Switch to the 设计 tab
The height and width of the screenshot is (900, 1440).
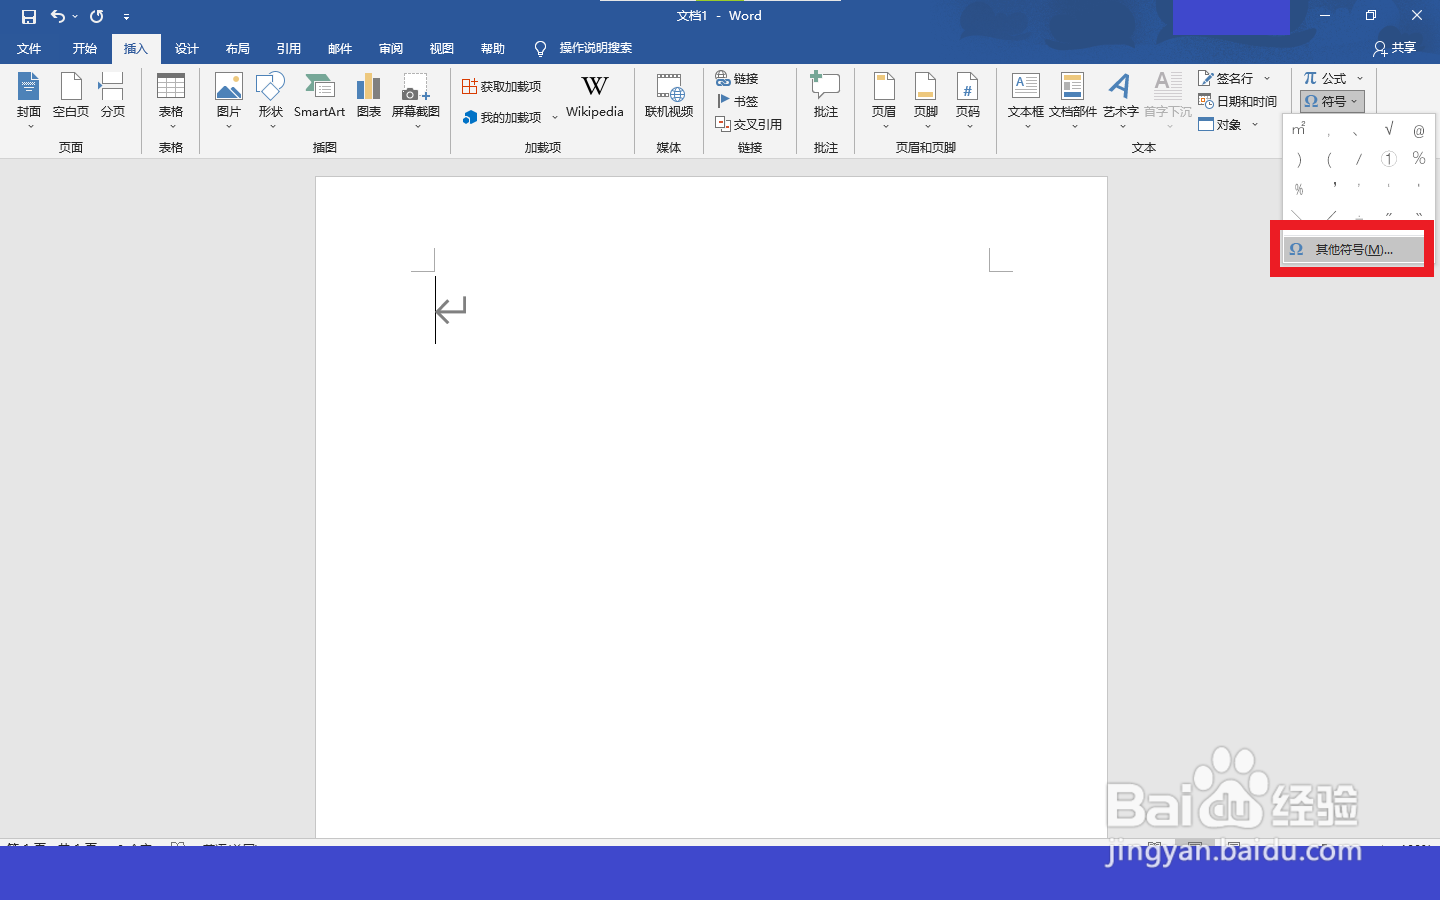[186, 48]
